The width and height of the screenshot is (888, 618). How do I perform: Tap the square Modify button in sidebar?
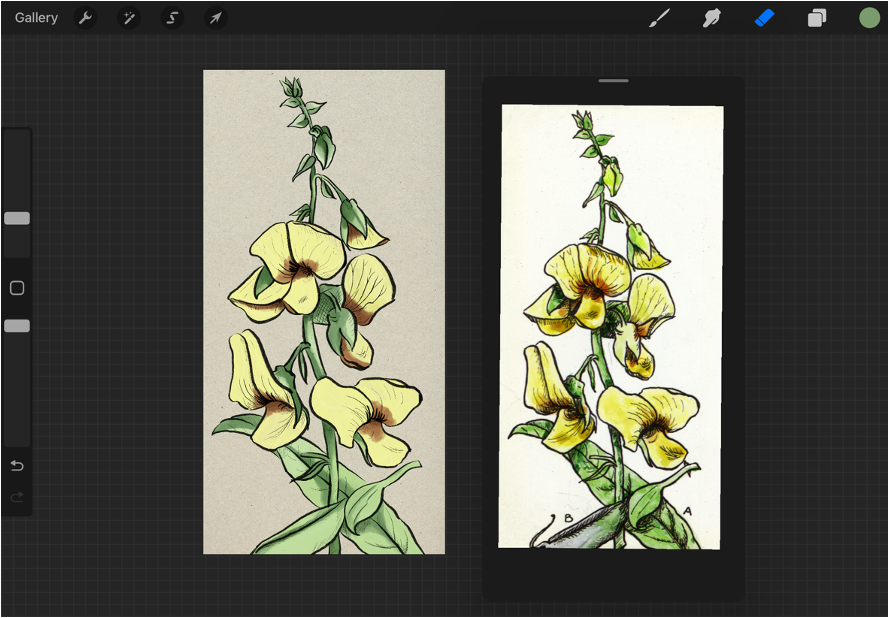tap(17, 288)
